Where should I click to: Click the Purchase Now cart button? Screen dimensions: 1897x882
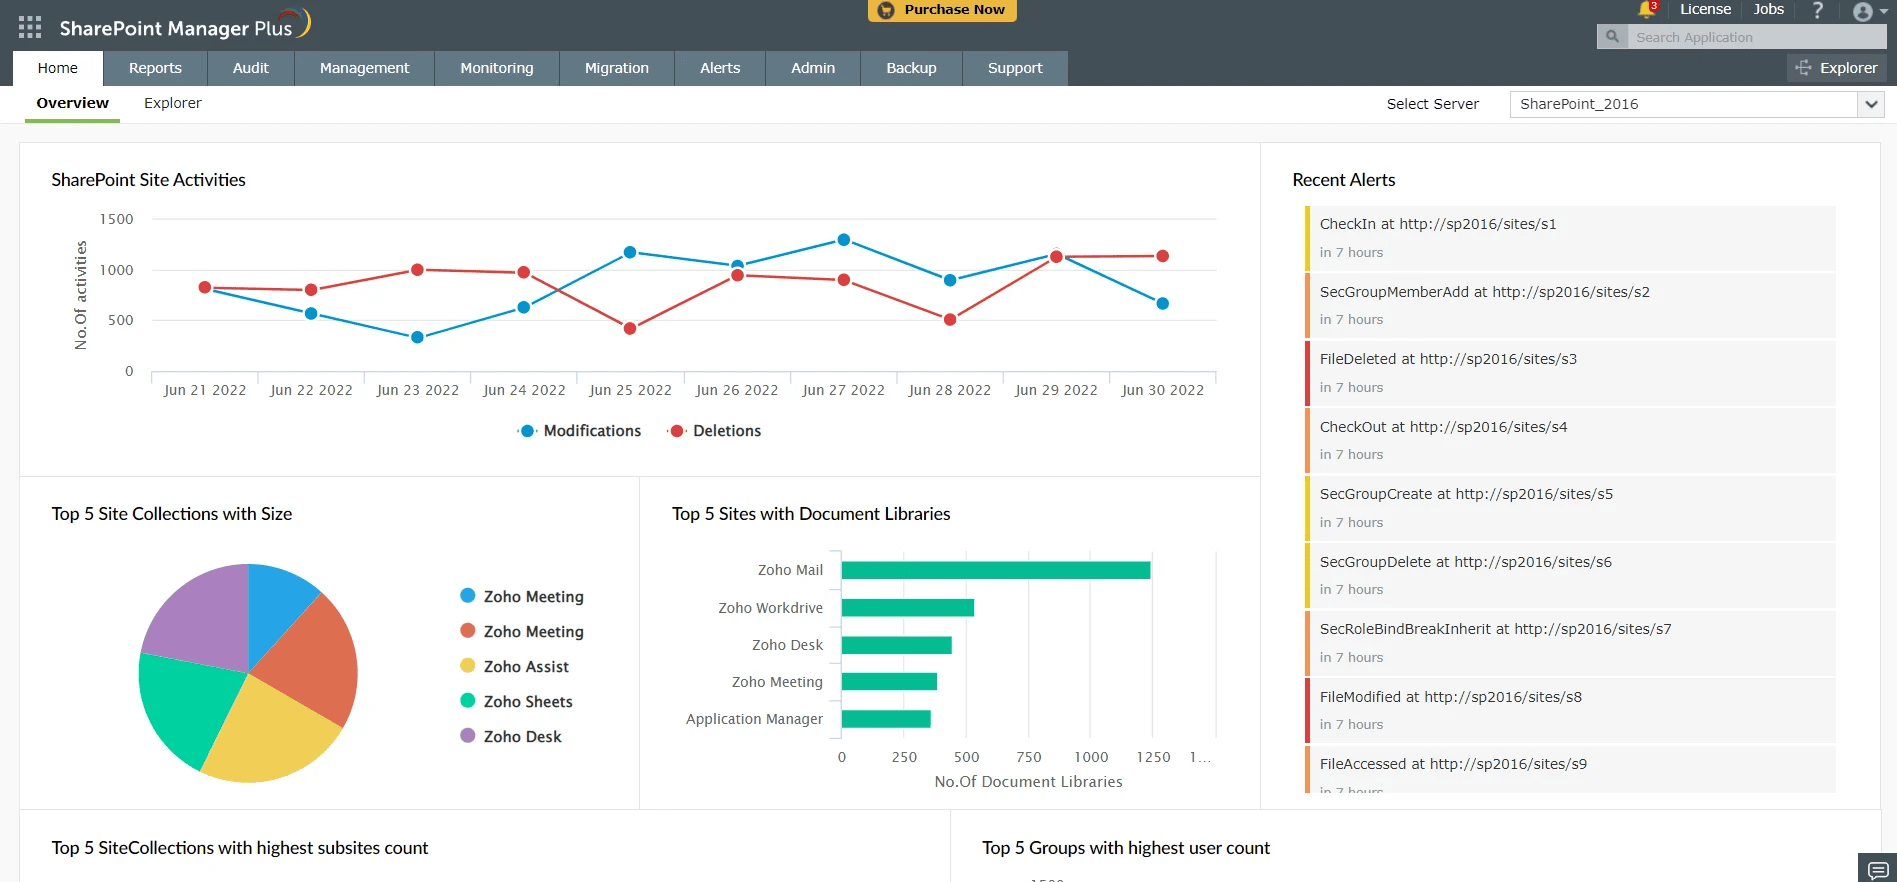click(942, 10)
